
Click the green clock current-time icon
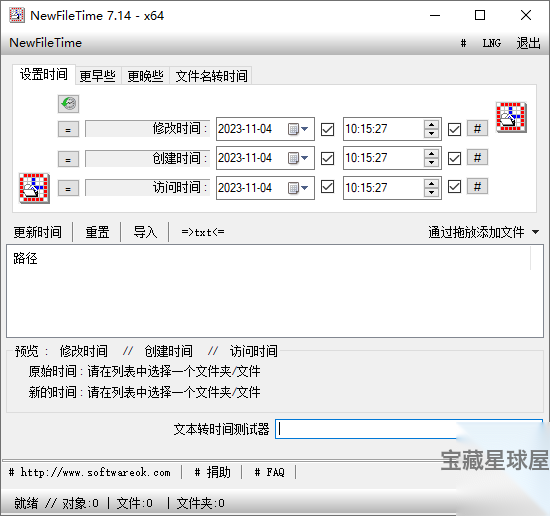pyautogui.click(x=68, y=104)
